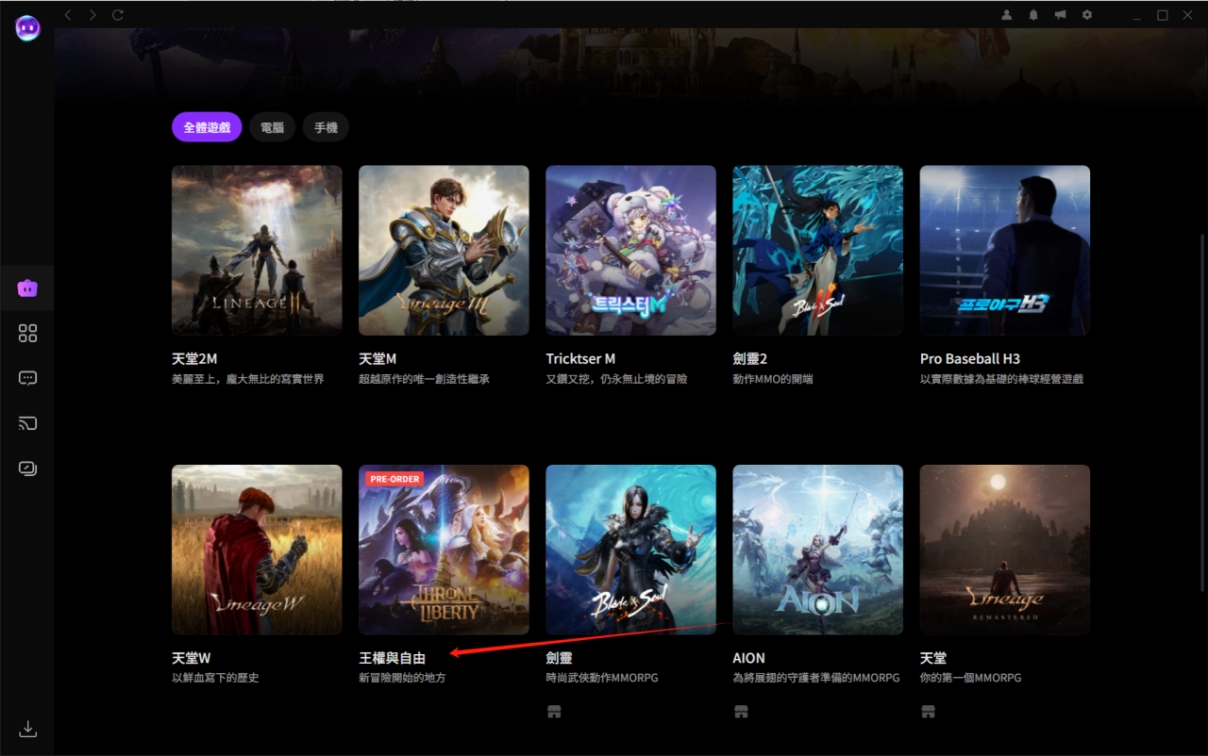Screen dimensions: 1208x756
Task: Open the Lineage Remastered cover art
Action: coord(1005,549)
